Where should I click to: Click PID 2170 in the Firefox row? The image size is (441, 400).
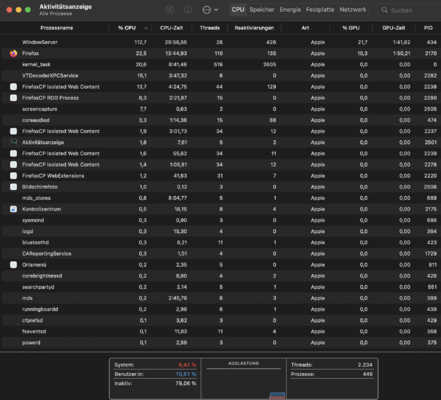click(x=430, y=53)
